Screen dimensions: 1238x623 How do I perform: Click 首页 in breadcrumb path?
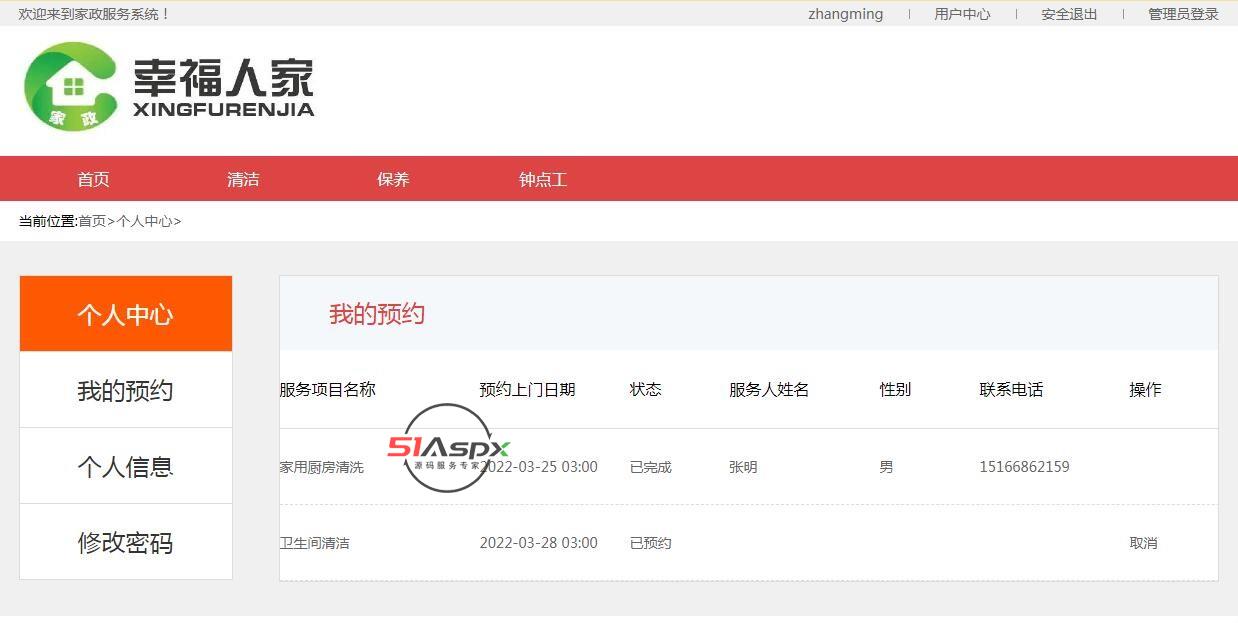click(92, 221)
